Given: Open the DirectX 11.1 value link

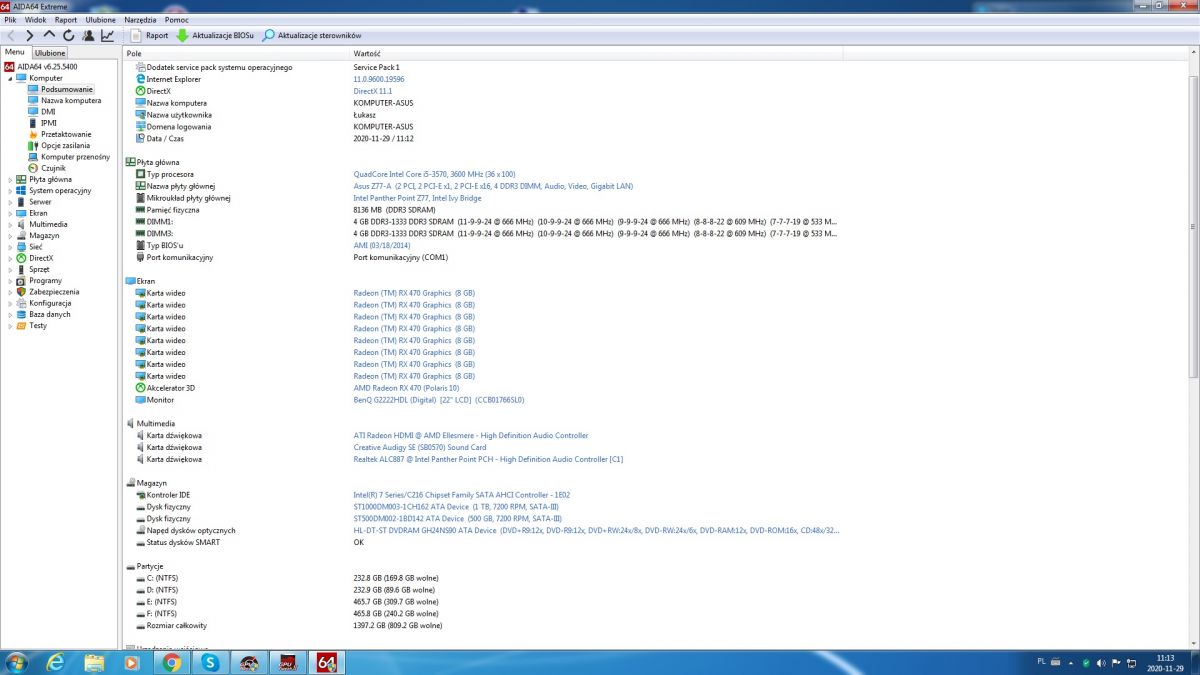Looking at the screenshot, I should click(x=373, y=91).
